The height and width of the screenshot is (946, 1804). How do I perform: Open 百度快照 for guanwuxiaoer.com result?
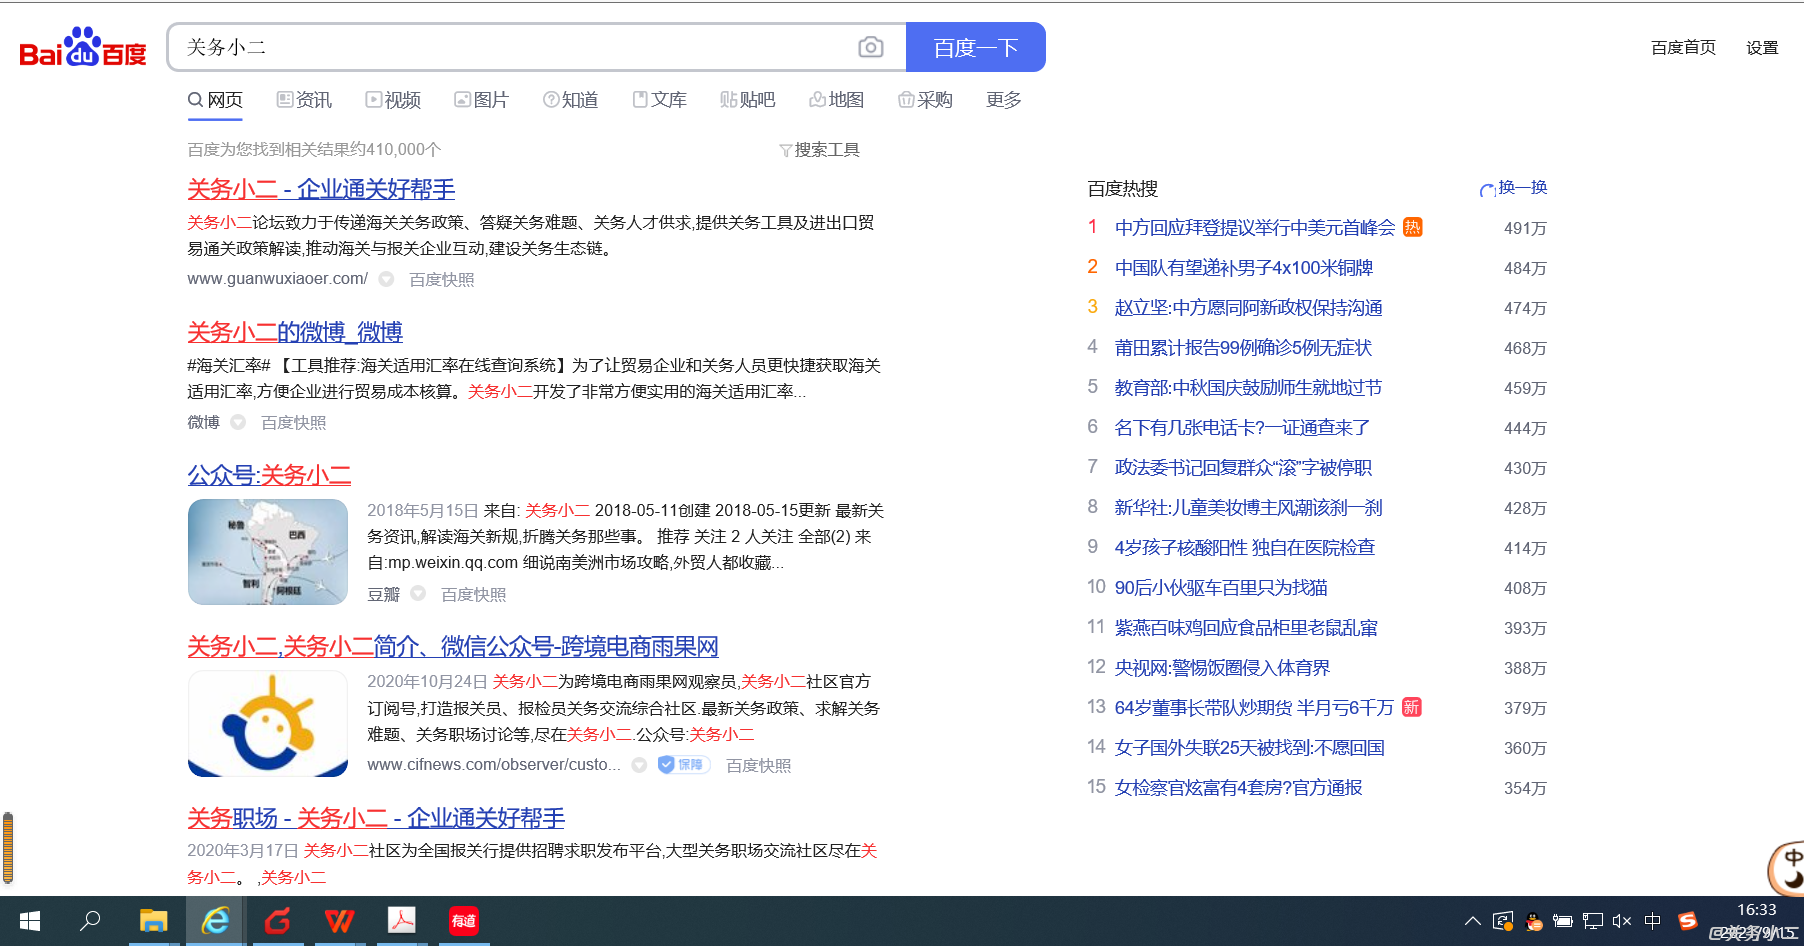[442, 279]
